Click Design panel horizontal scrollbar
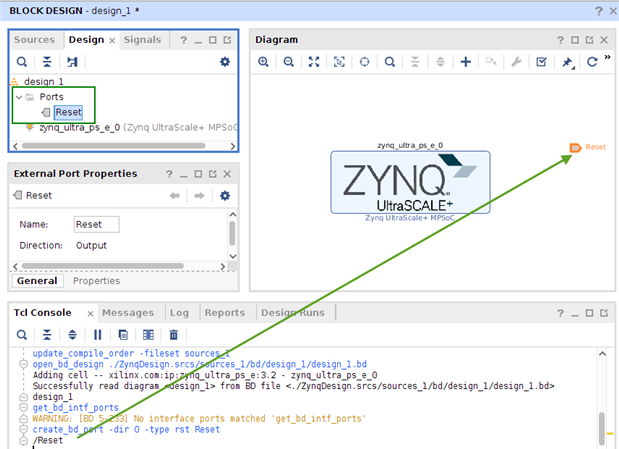Screen dimensions: 619x449 tap(114, 146)
